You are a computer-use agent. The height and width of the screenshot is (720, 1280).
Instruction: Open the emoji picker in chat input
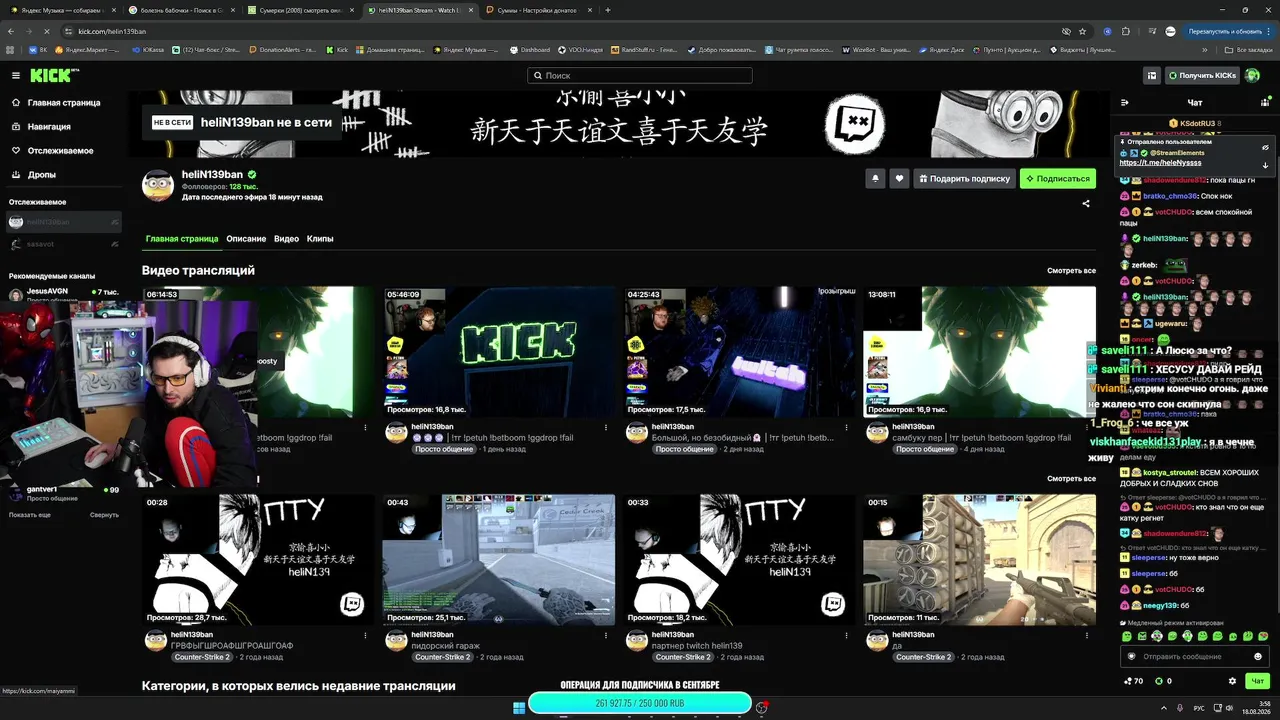pos(1258,656)
